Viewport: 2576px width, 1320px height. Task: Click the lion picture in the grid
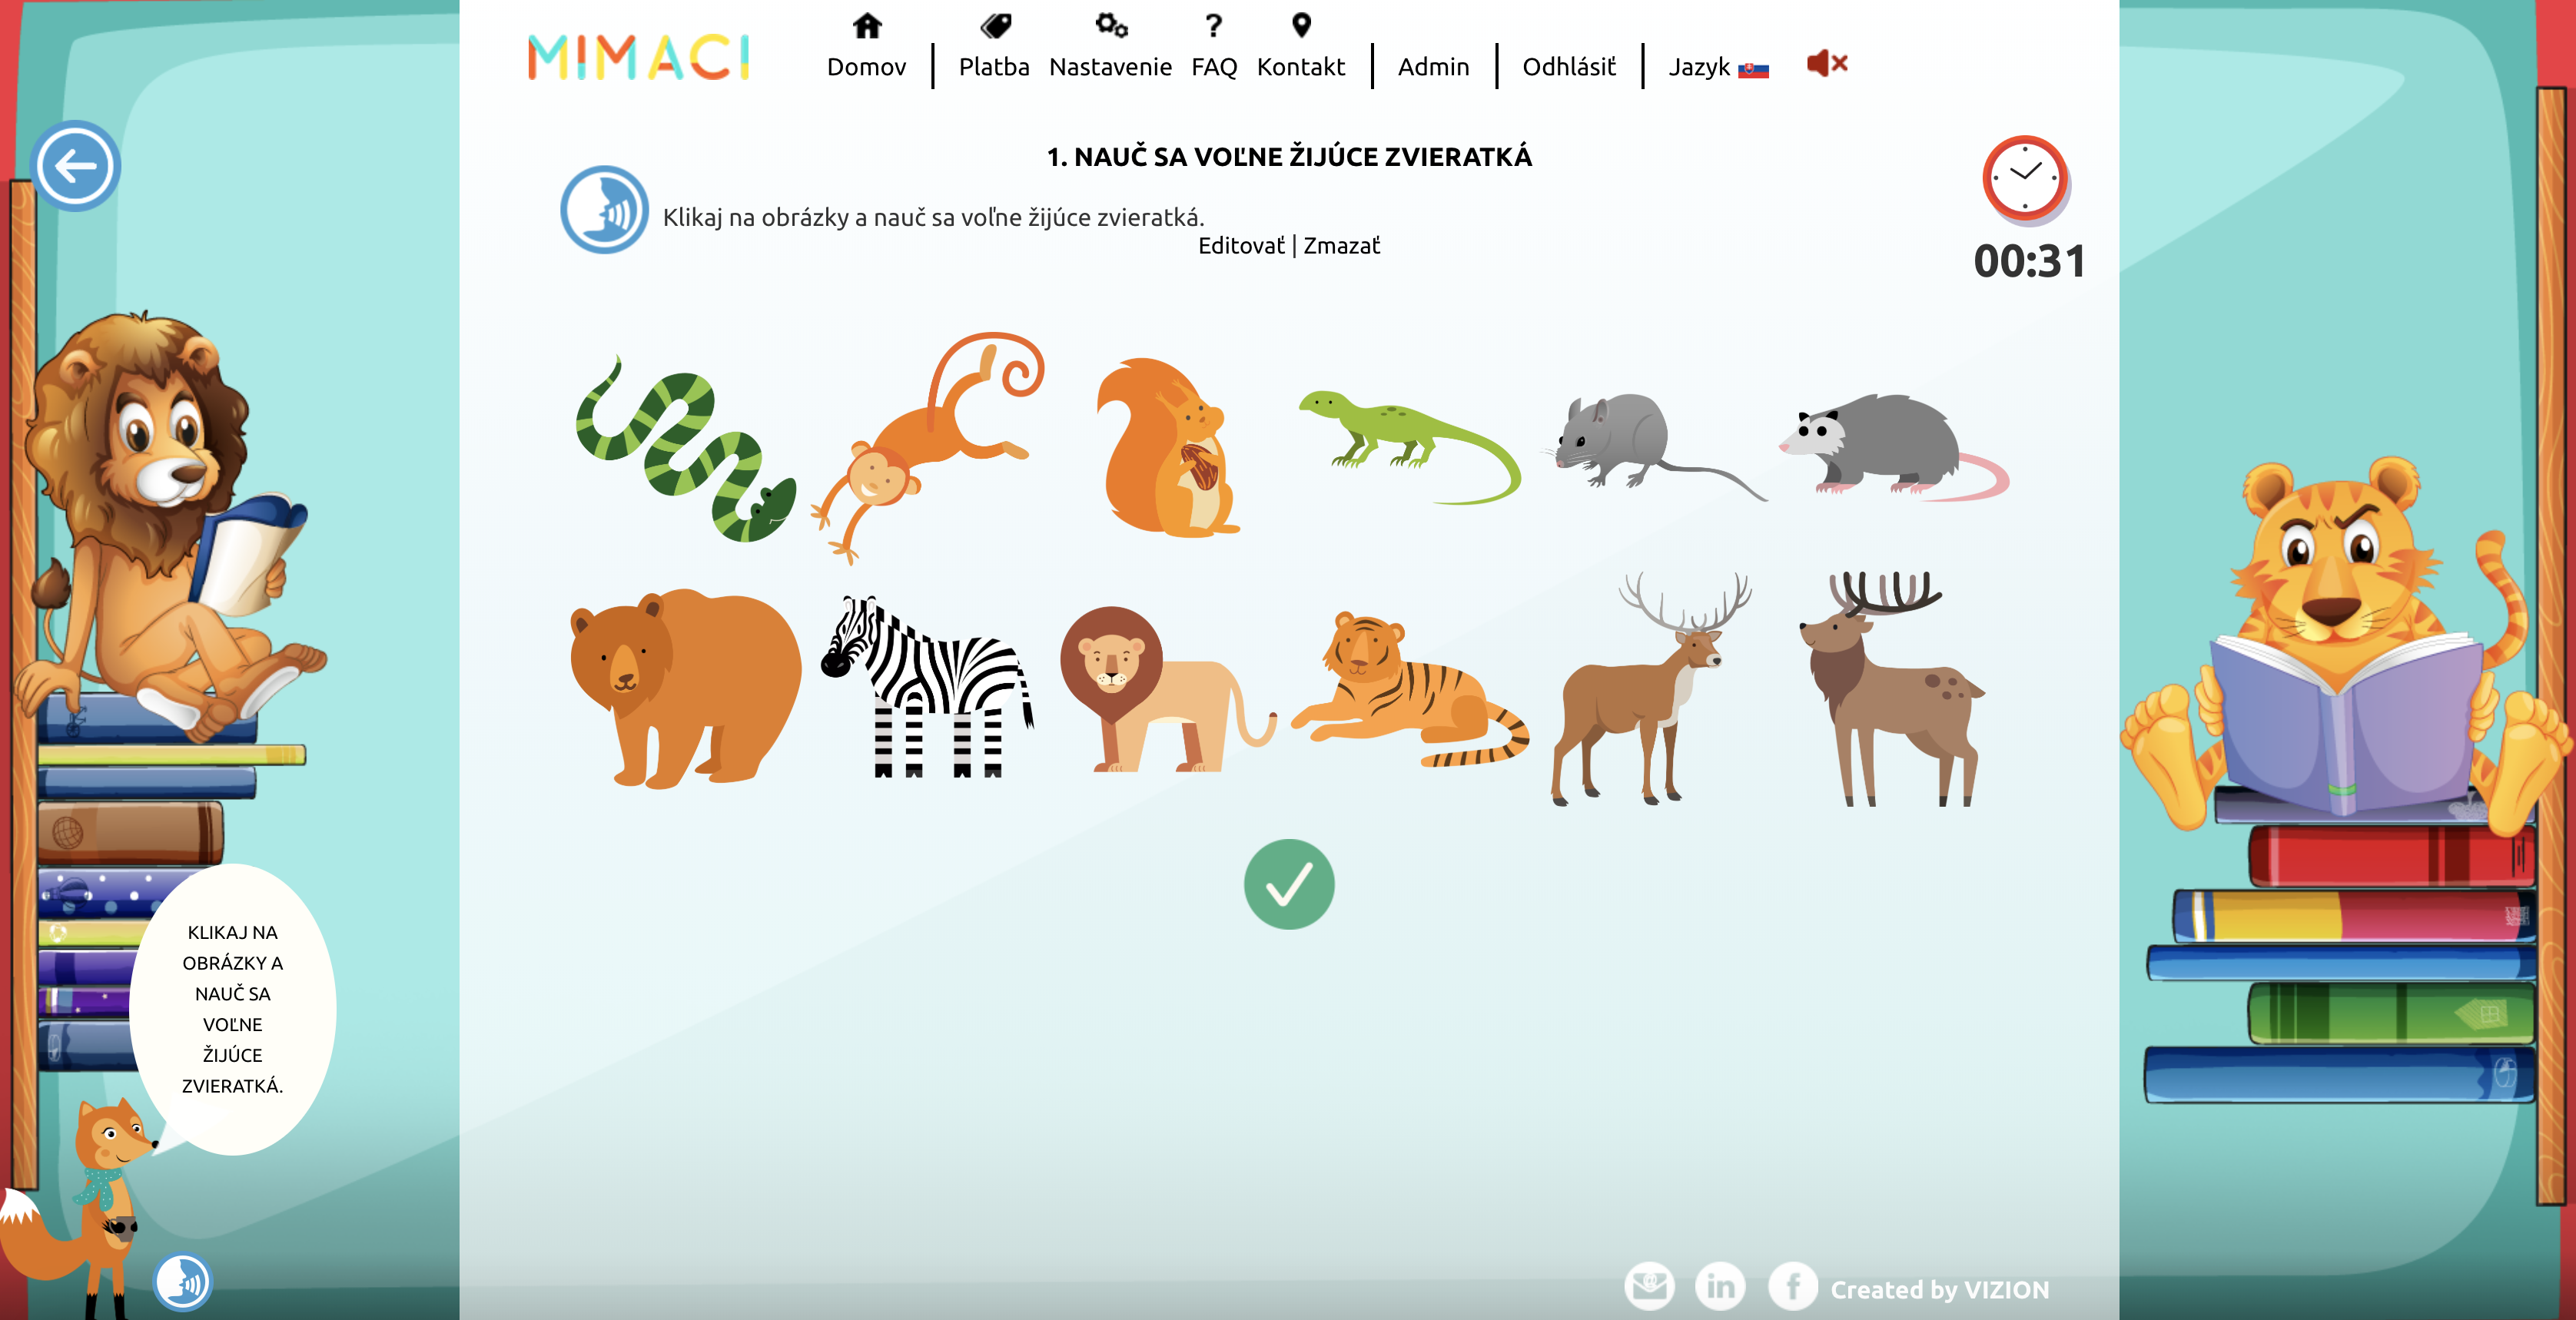tap(1167, 690)
